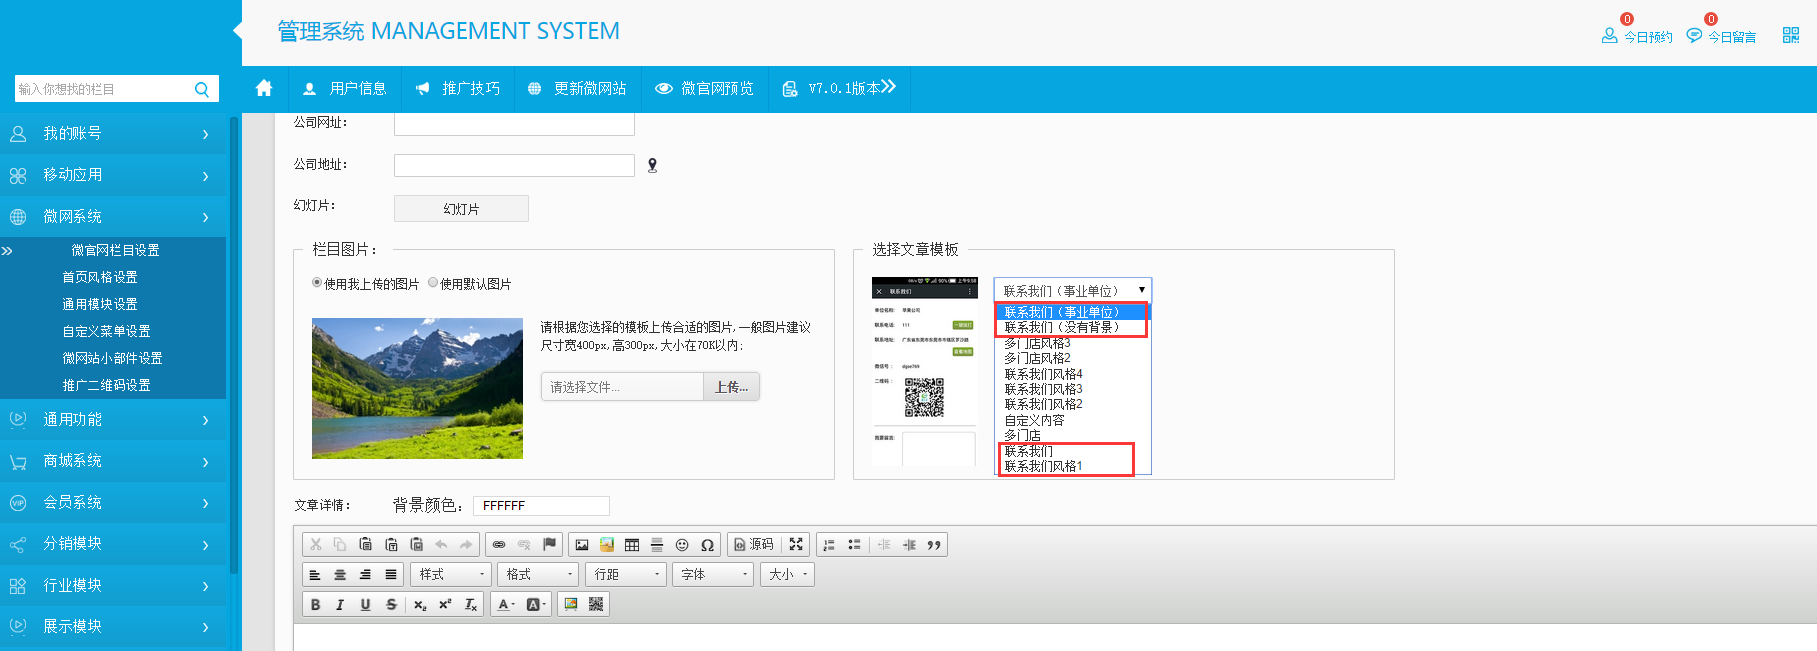This screenshot has height=651, width=1817.
Task: Insert special character Omega symbol
Action: tap(707, 545)
